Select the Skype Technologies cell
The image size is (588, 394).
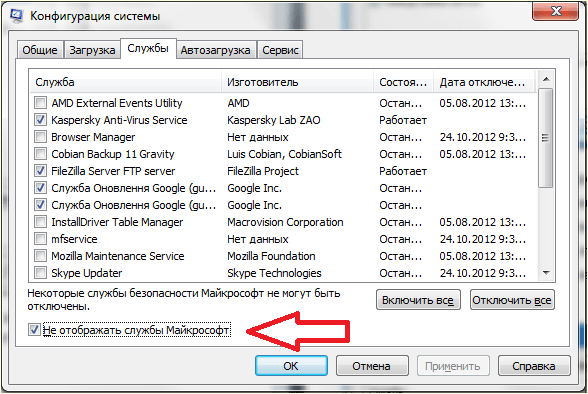click(x=274, y=273)
